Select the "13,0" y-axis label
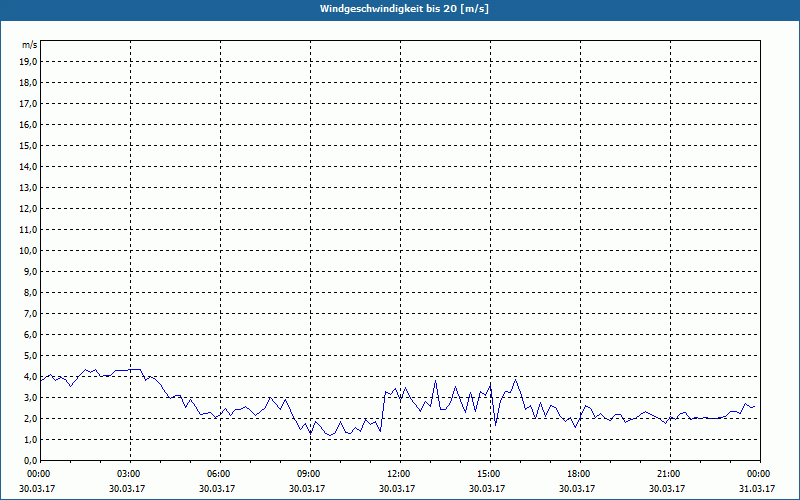 (x=28, y=188)
